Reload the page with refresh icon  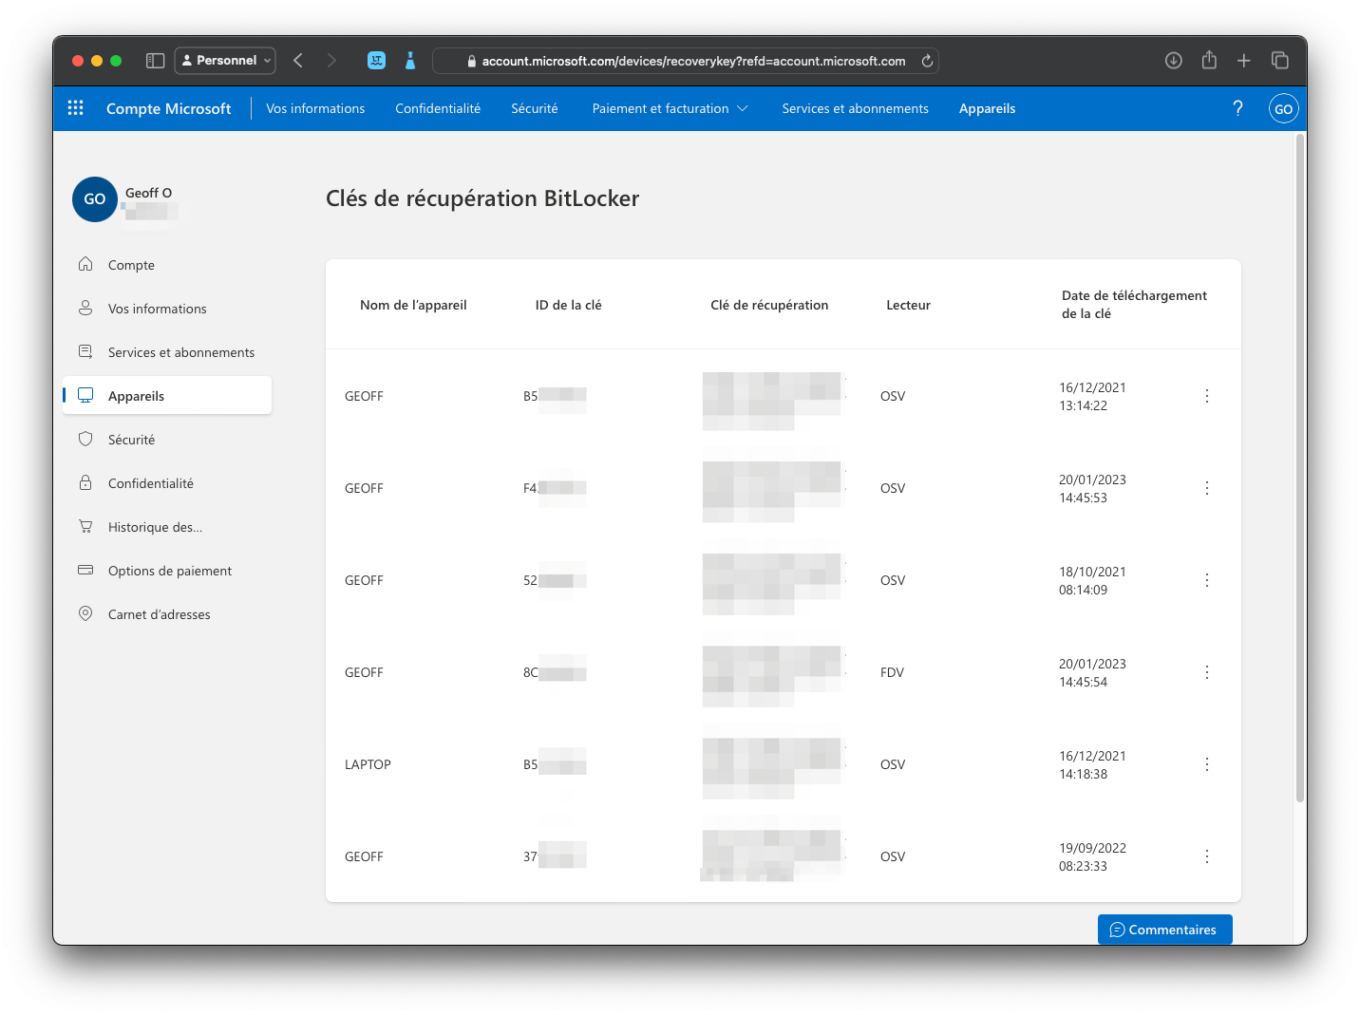coord(927,61)
